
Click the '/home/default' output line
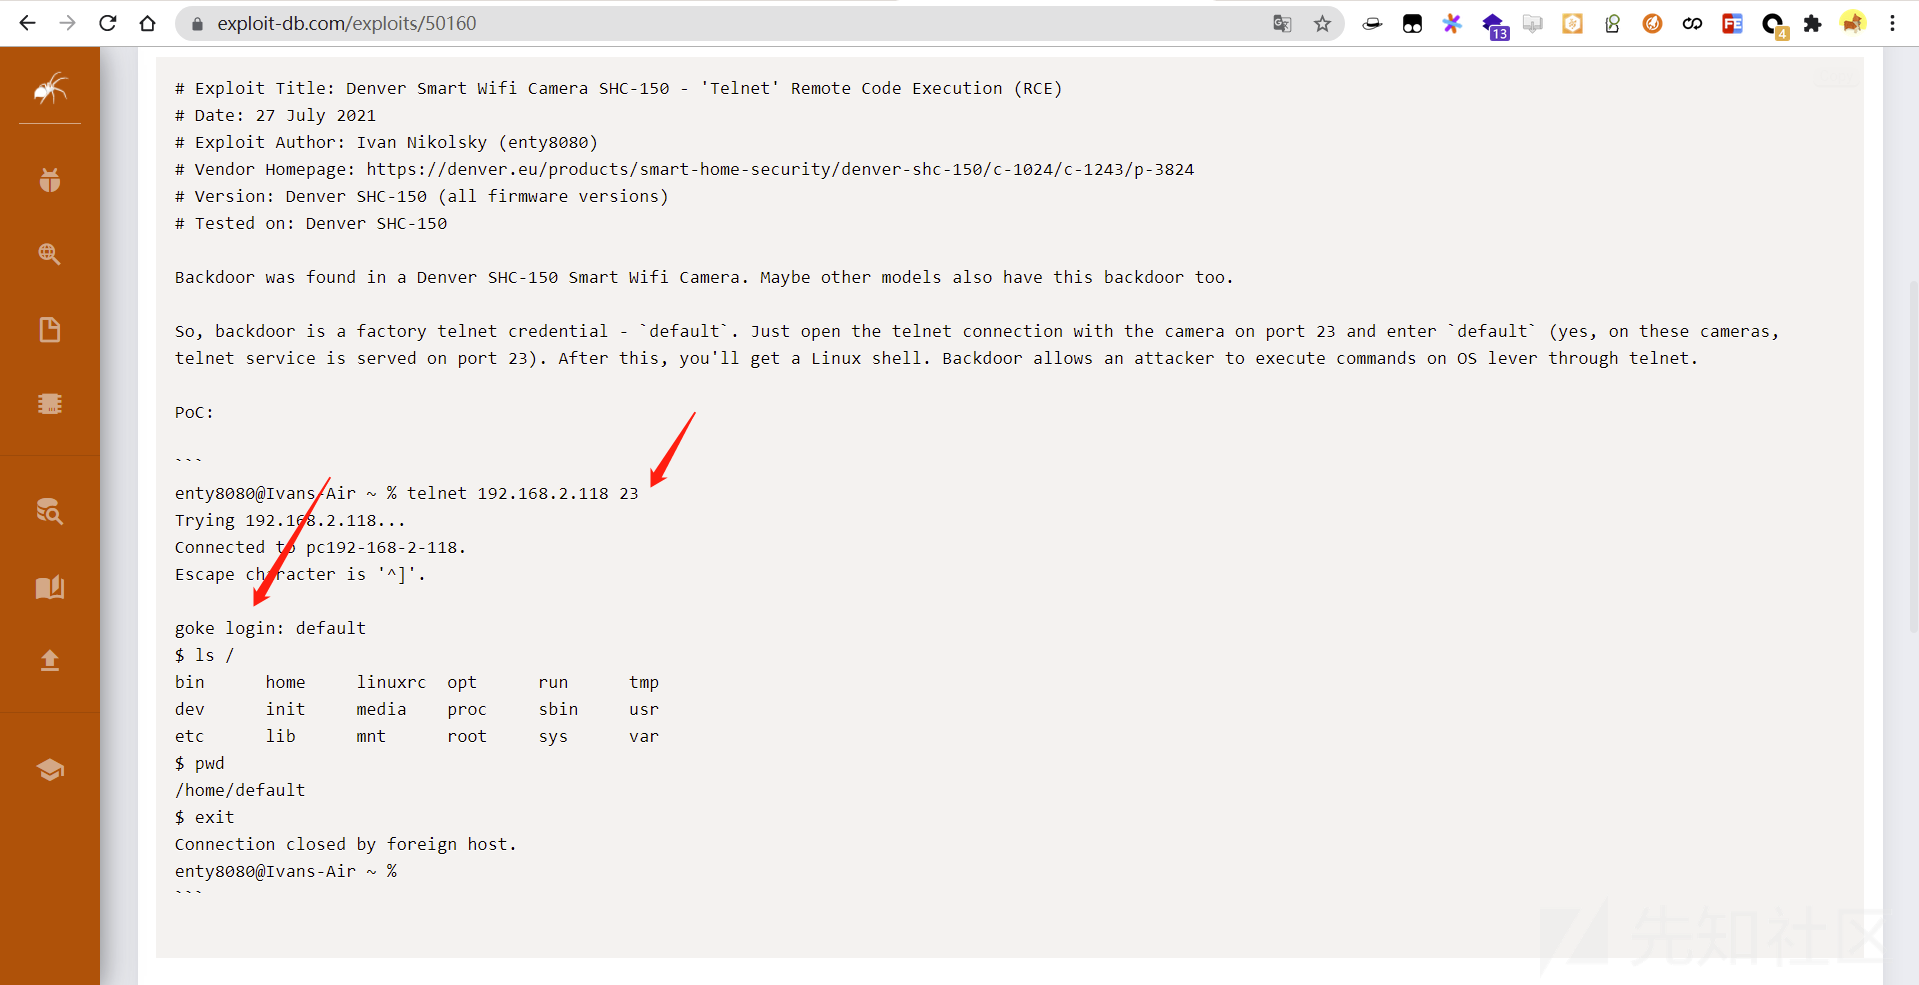240,790
